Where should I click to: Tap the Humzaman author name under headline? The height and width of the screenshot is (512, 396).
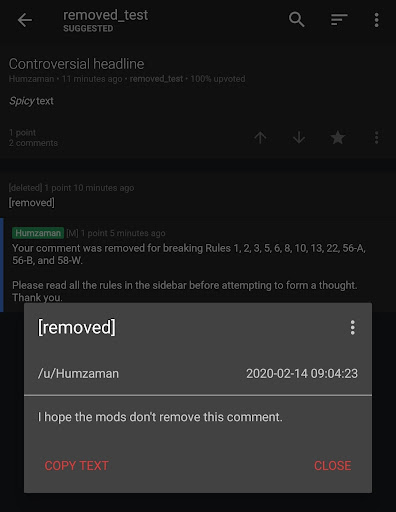[x=31, y=79]
